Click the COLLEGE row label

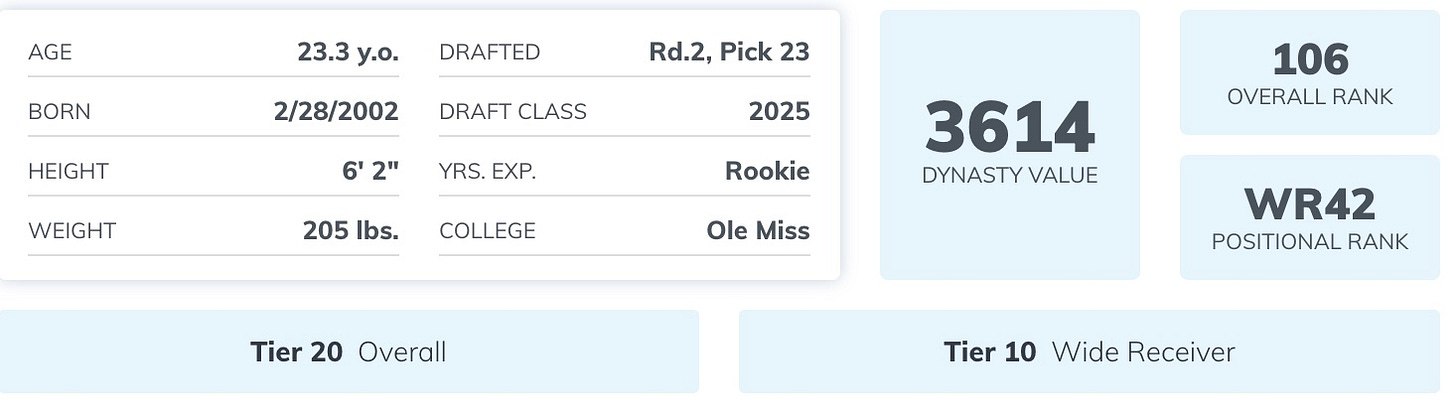click(487, 231)
